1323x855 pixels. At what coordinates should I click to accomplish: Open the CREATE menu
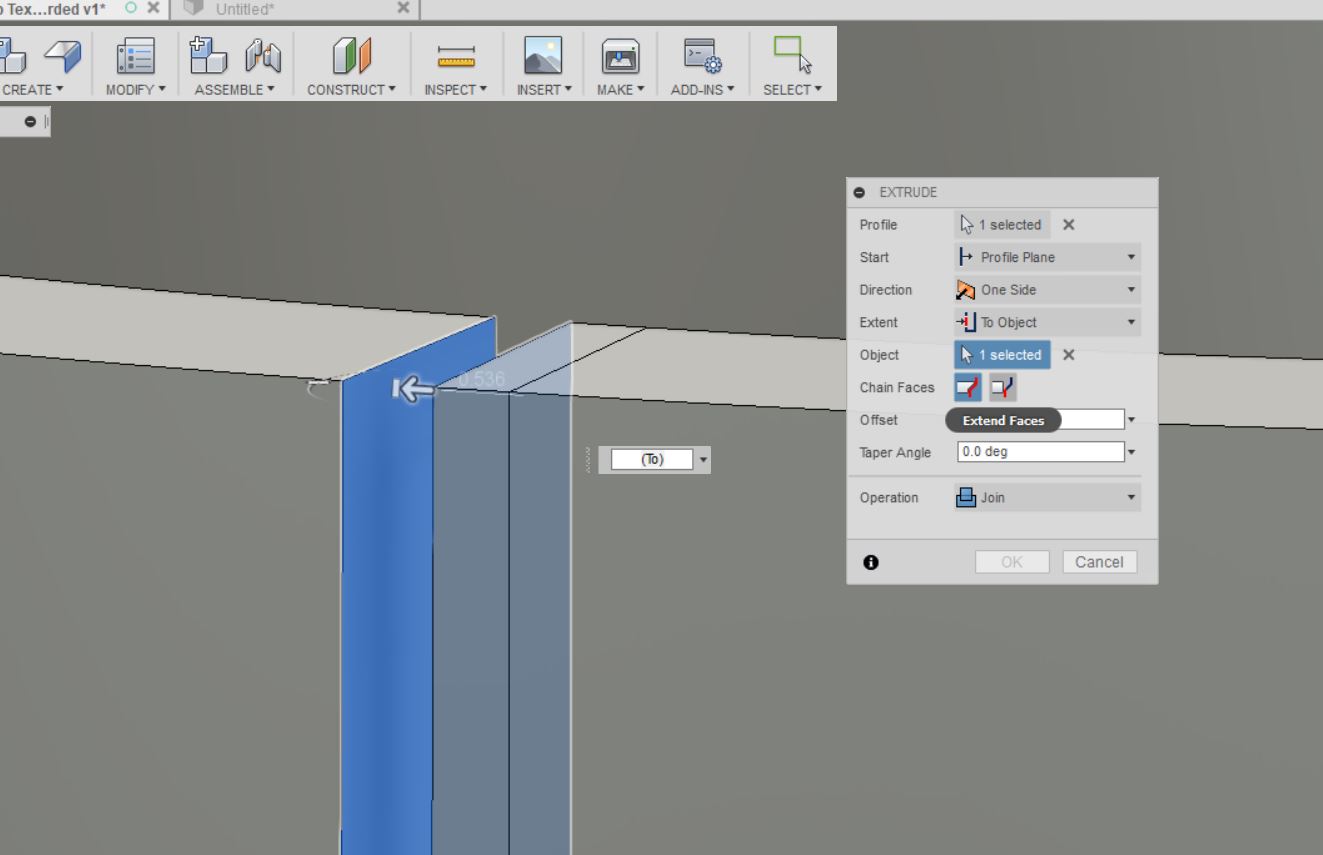[x=32, y=90]
